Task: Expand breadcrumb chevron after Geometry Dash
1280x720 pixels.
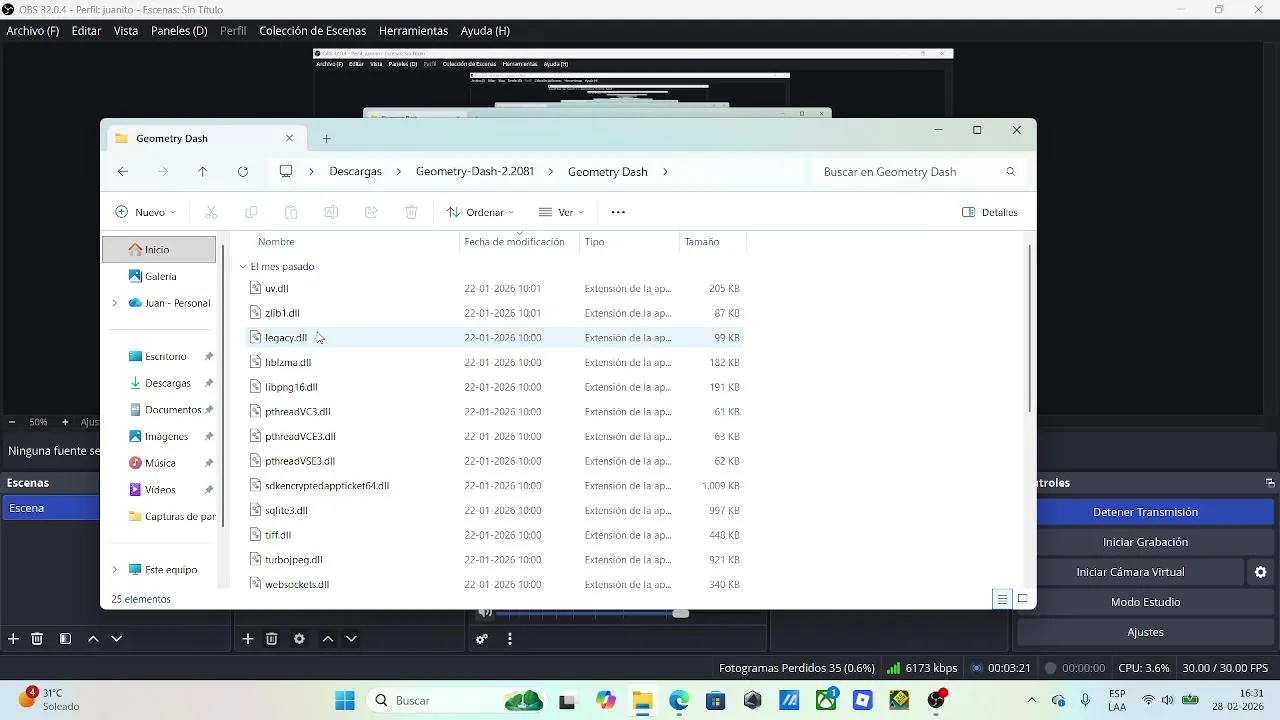Action: (665, 172)
